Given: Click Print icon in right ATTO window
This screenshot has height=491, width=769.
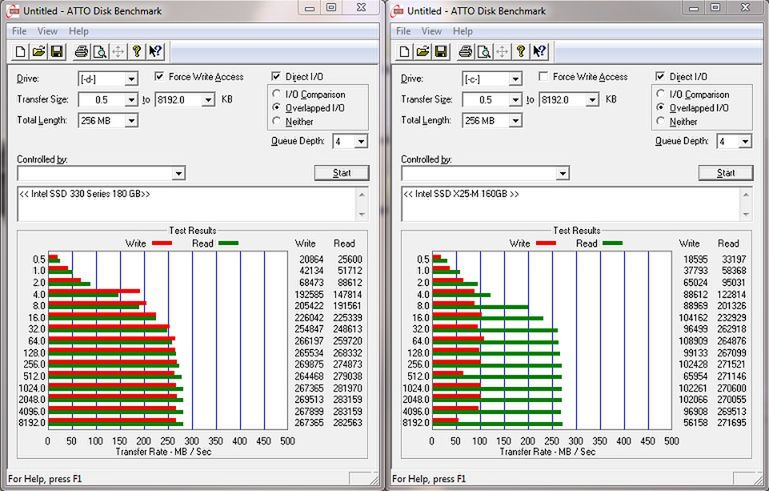Looking at the screenshot, I should [x=465, y=52].
